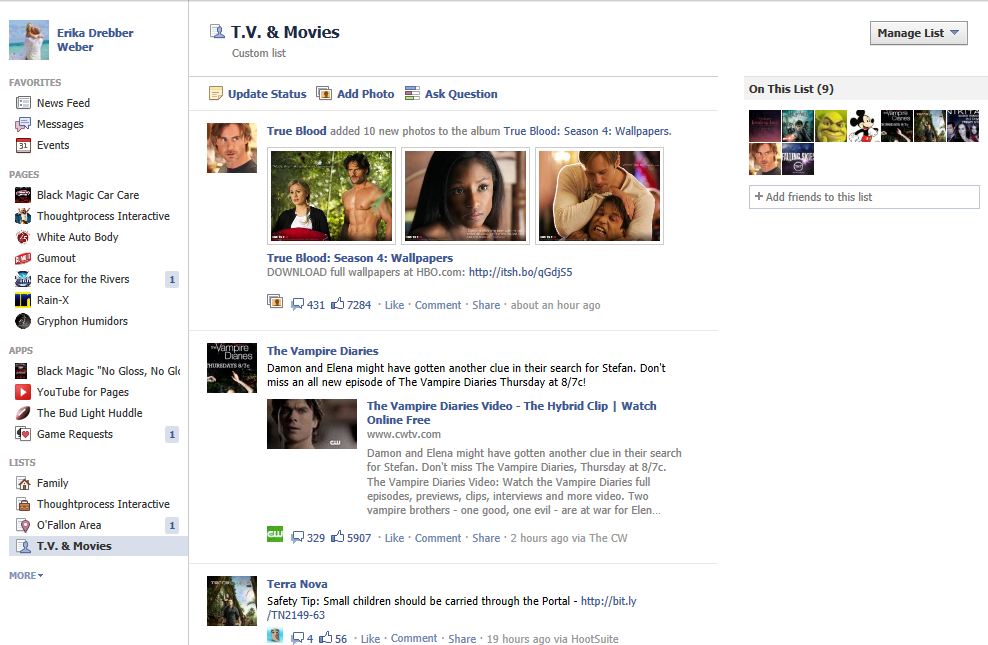988x645 pixels.
Task: Open the YouTube for Pages app icon
Action: (23, 392)
